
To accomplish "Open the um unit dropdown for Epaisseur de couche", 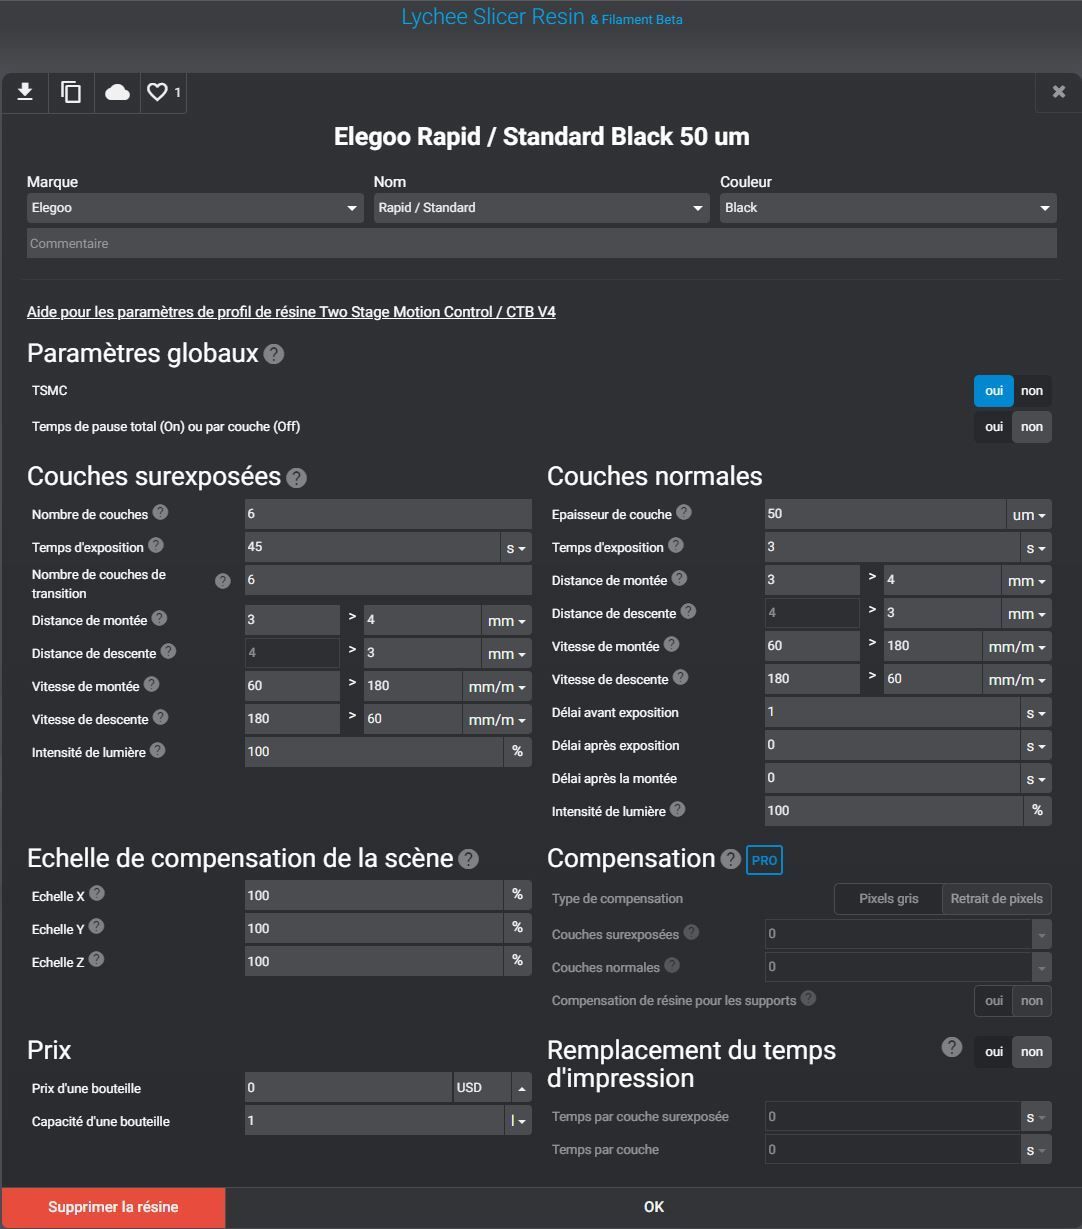I will click(1029, 515).
